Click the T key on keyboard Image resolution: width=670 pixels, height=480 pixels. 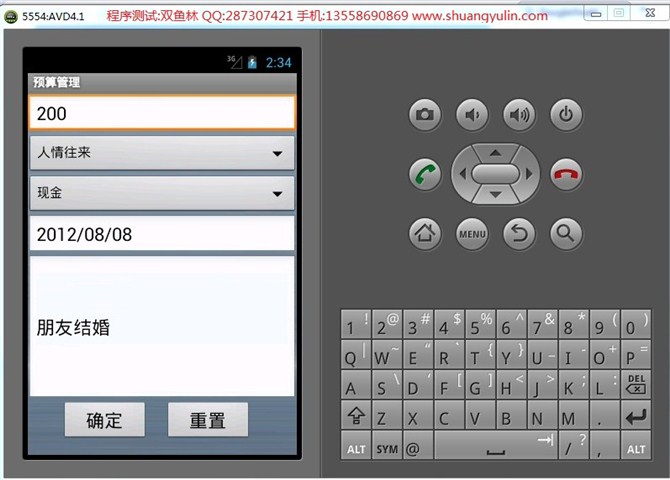tap(480, 354)
